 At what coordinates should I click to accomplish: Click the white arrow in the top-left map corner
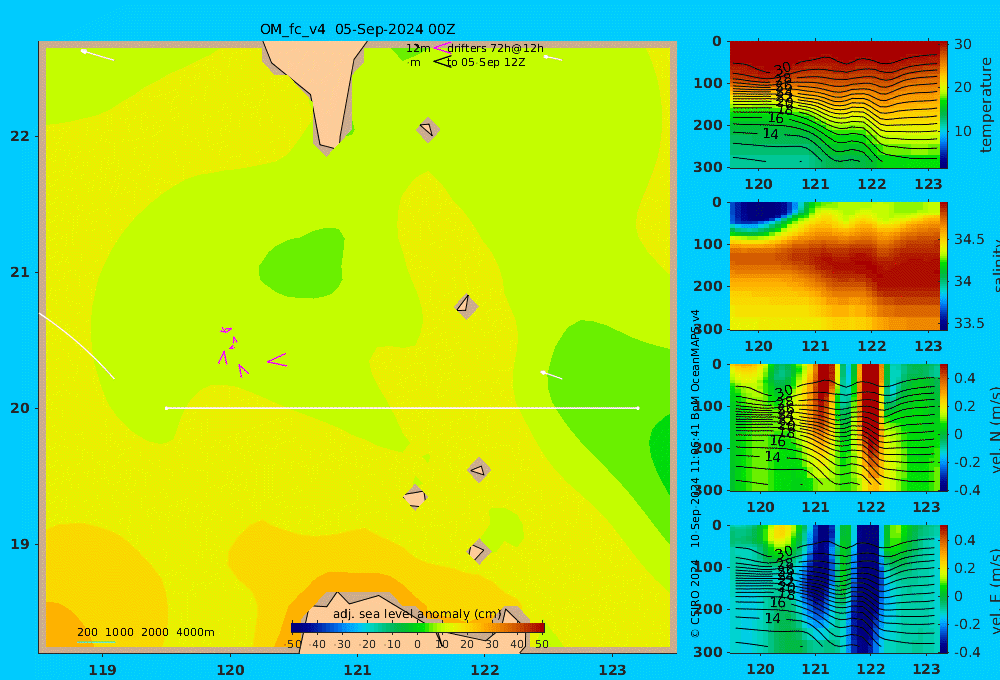coord(97,55)
